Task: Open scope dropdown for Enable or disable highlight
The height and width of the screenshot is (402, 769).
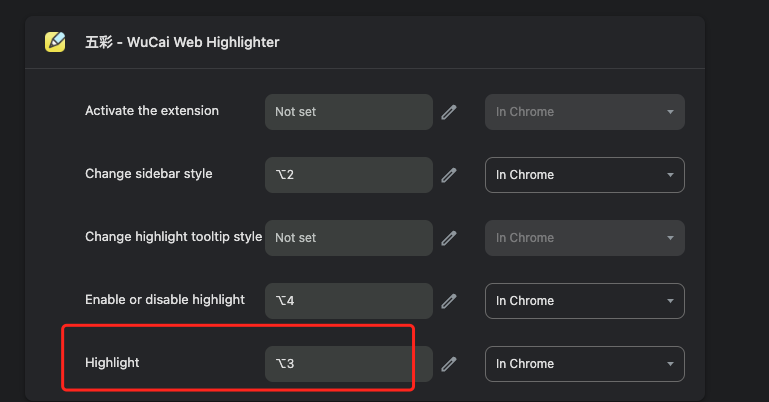Action: pyautogui.click(x=585, y=301)
